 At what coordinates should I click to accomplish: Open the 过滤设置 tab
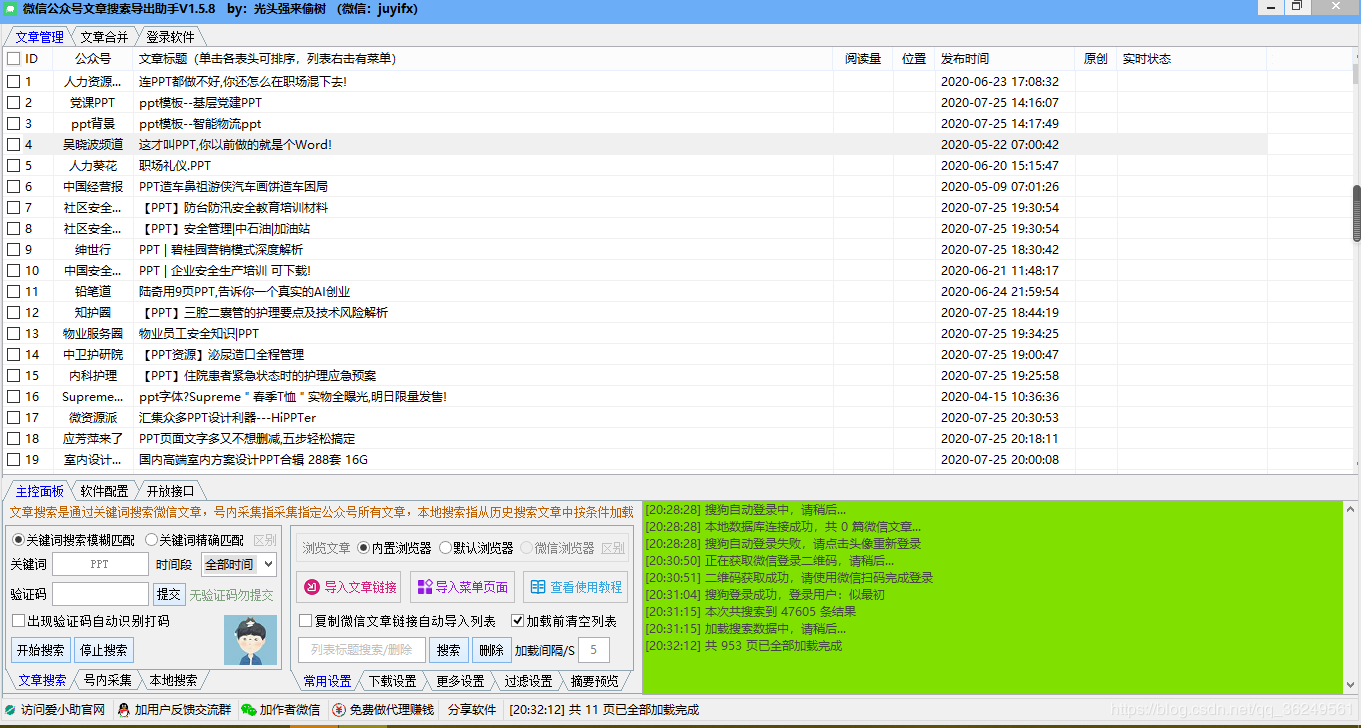click(x=527, y=681)
